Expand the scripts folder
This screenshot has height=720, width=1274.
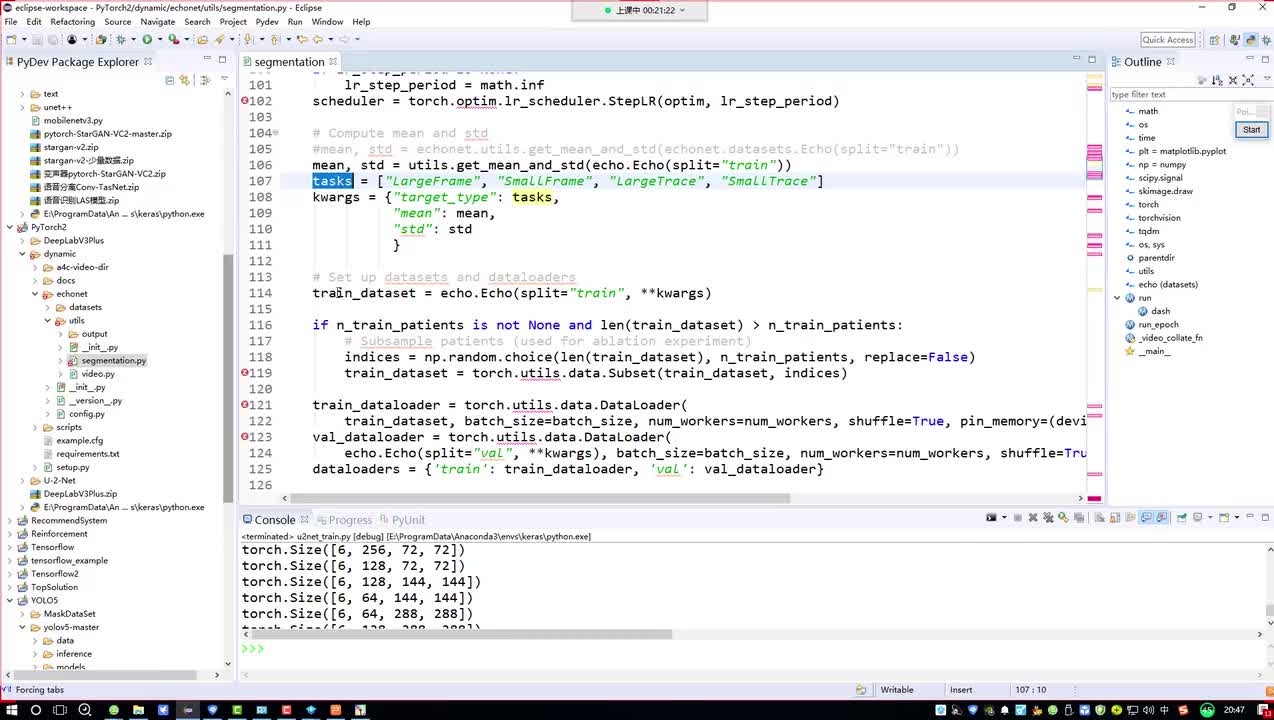click(35, 427)
